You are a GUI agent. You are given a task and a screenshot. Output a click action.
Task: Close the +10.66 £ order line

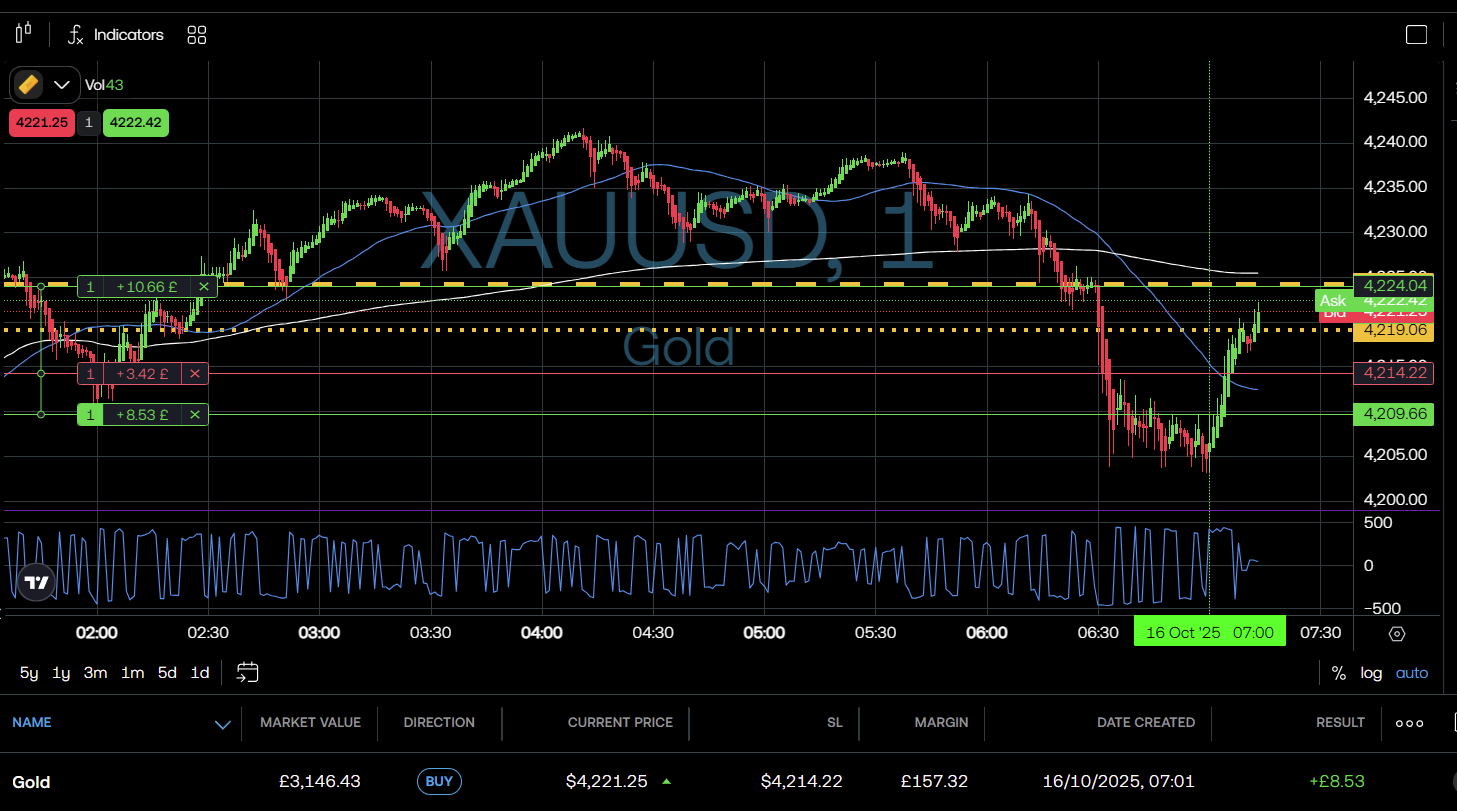[x=203, y=287]
